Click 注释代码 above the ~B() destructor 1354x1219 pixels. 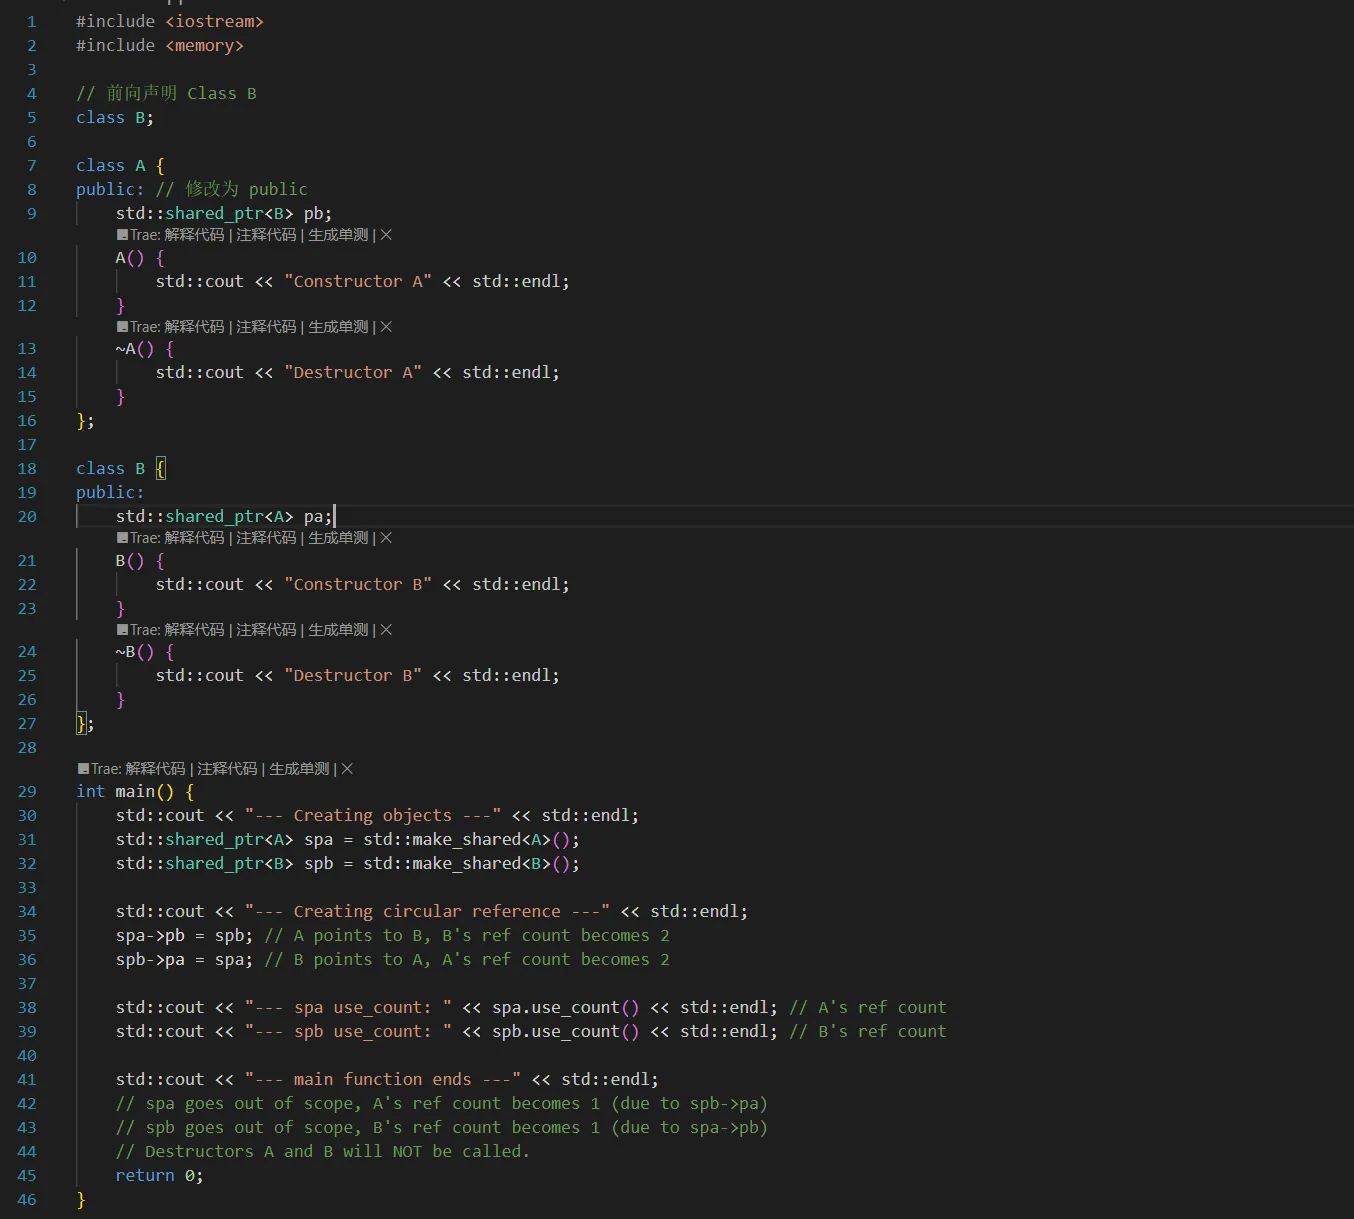tap(266, 630)
